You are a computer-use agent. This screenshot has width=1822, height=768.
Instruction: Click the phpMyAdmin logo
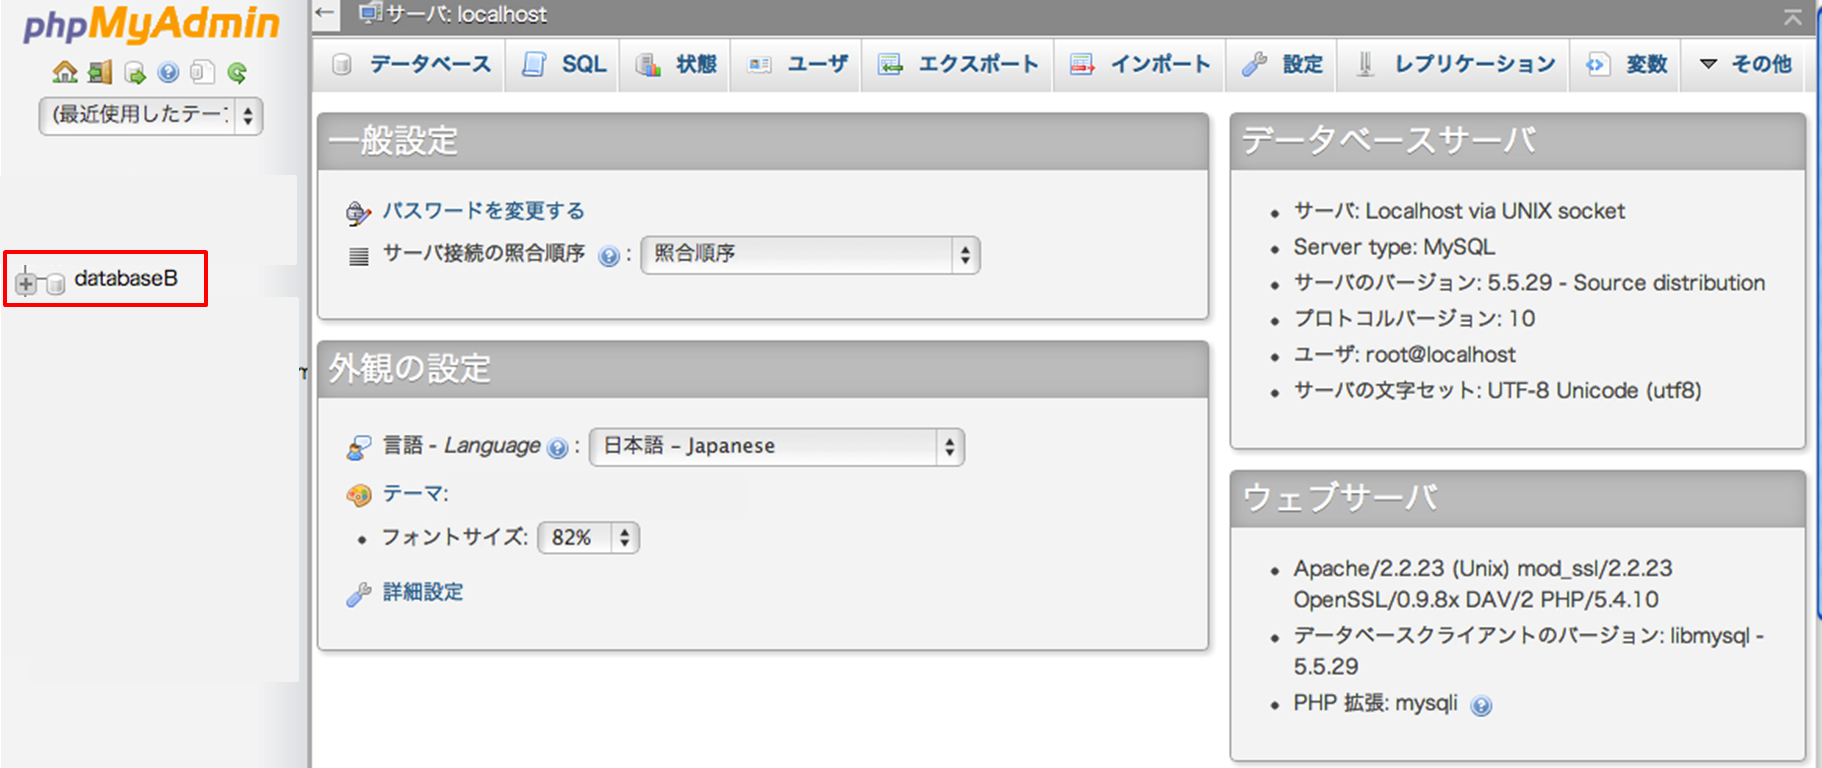click(x=151, y=24)
